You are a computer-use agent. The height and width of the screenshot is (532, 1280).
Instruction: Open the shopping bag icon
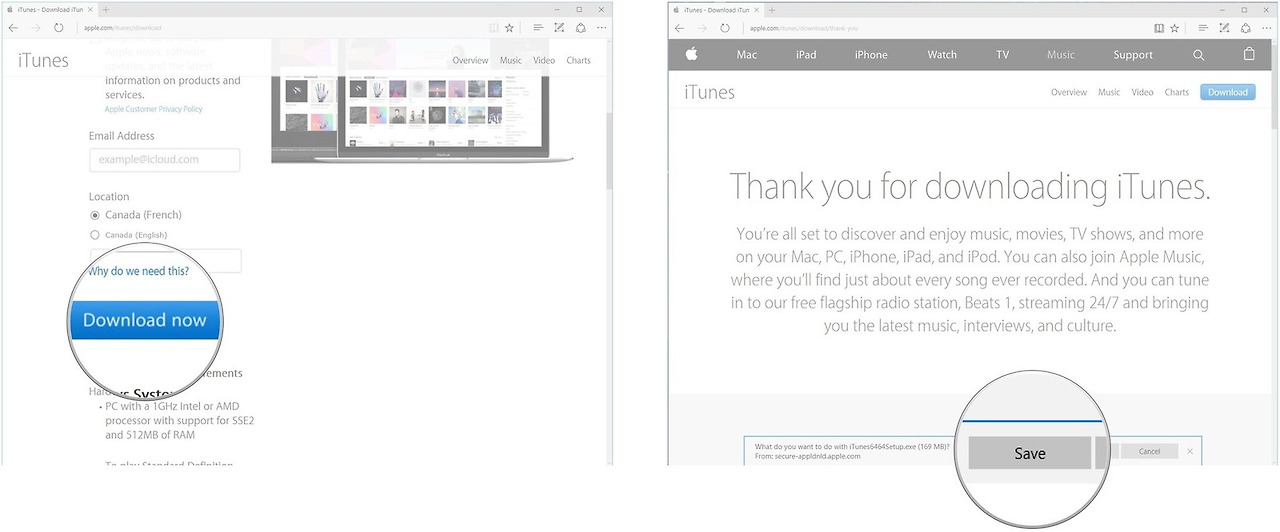[1249, 54]
